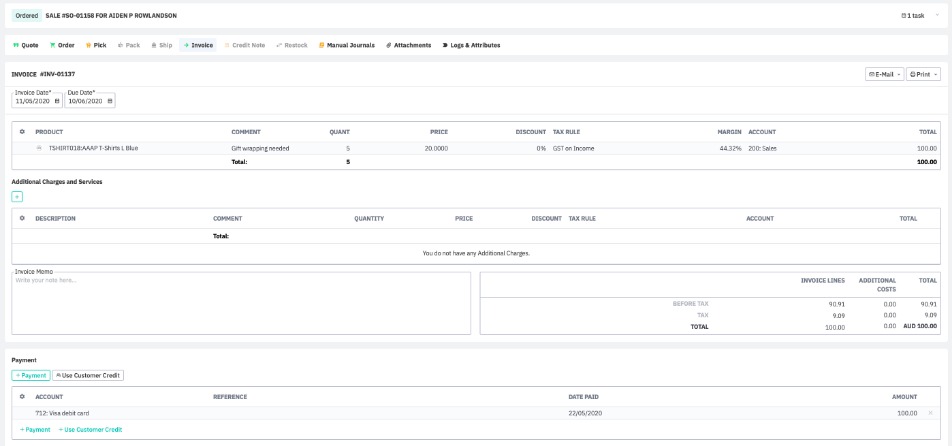The width and height of the screenshot is (952, 446).
Task: Open the Logs & Attributes tab
Action: pos(471,45)
